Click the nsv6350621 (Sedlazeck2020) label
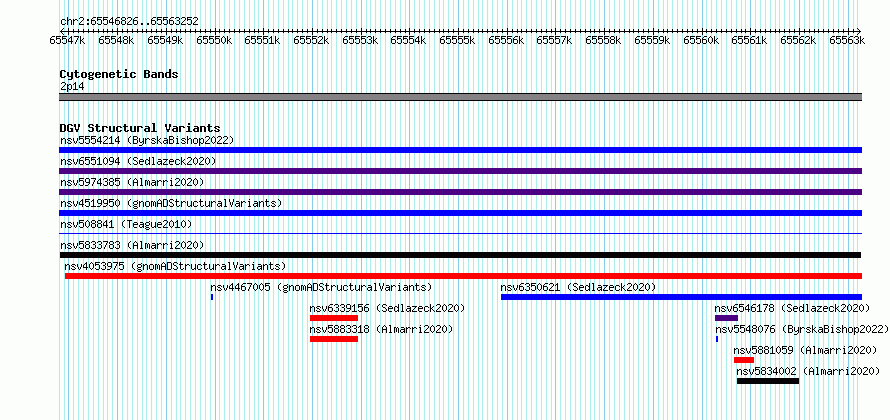Viewport: 890px width, 420px height. pyautogui.click(x=578, y=287)
